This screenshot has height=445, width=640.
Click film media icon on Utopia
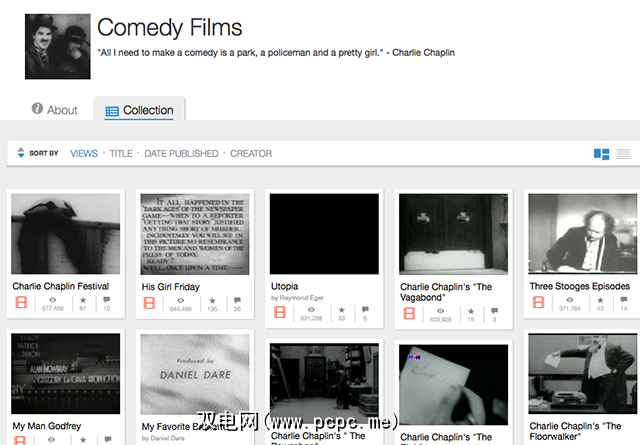pyautogui.click(x=280, y=312)
